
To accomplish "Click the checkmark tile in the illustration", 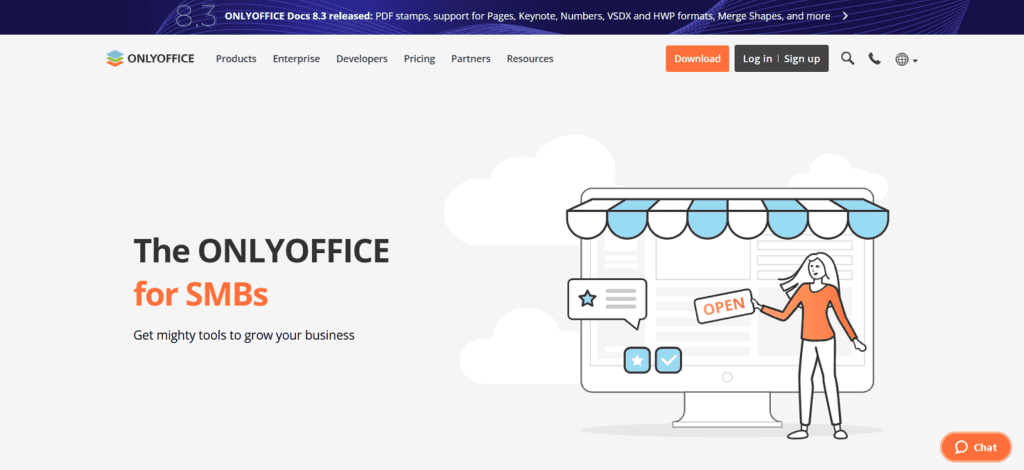I will click(668, 360).
